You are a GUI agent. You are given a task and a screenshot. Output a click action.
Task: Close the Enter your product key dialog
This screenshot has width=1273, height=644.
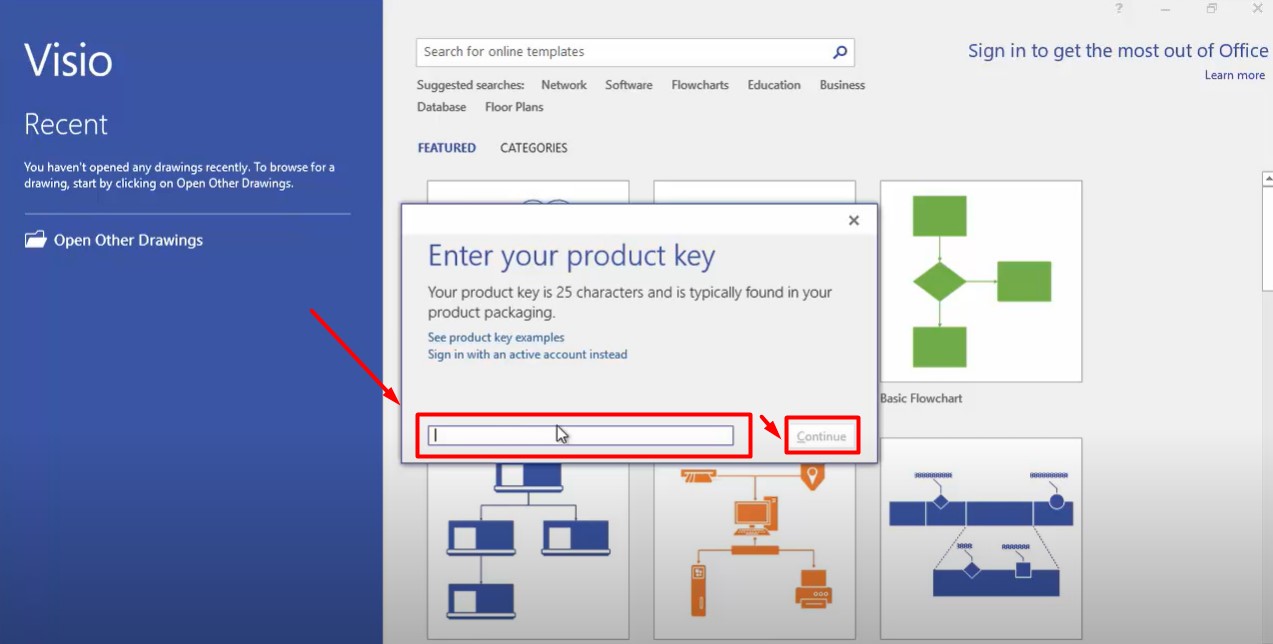pos(854,220)
